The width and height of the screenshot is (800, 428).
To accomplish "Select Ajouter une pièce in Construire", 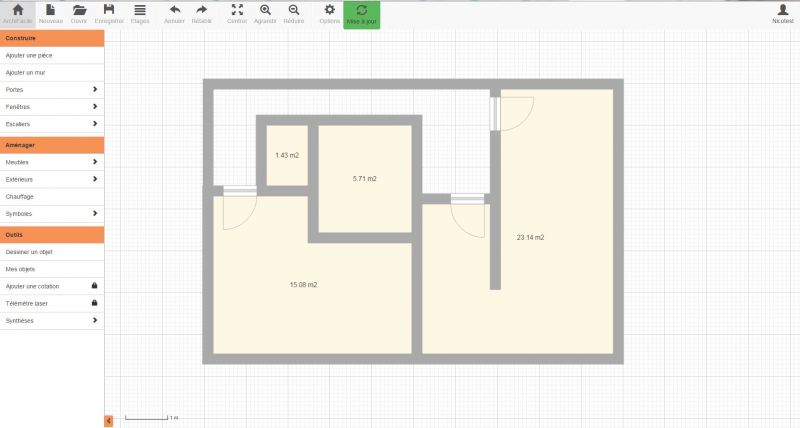I will click(x=52, y=55).
